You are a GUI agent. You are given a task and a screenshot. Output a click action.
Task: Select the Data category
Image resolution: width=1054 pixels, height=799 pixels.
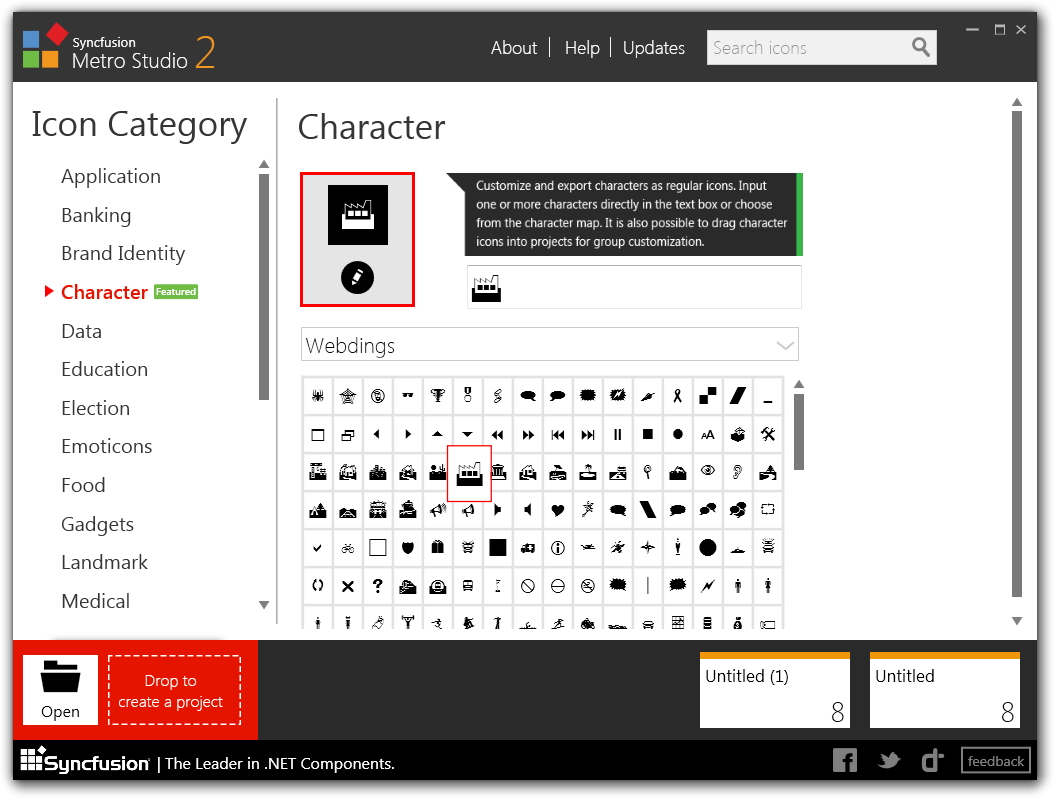(x=81, y=331)
